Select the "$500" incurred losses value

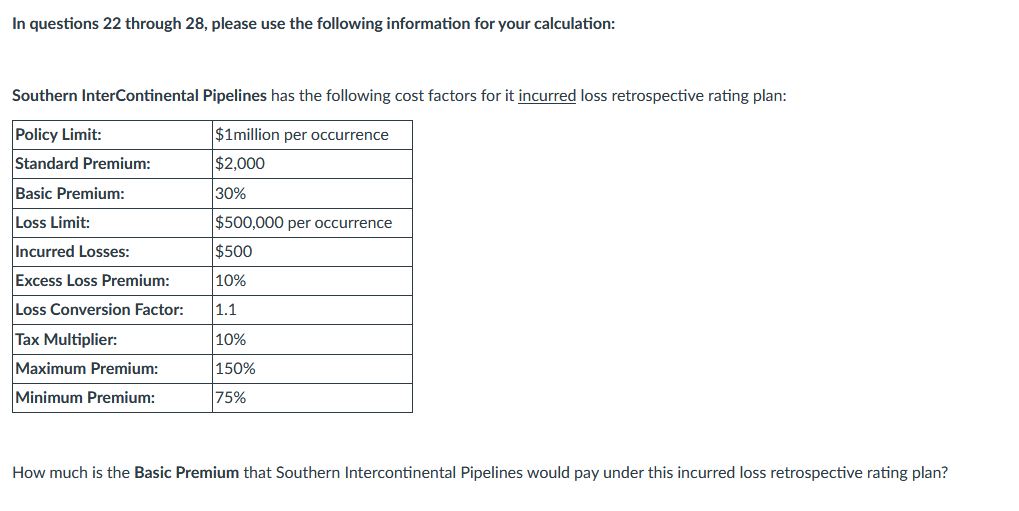tap(234, 251)
